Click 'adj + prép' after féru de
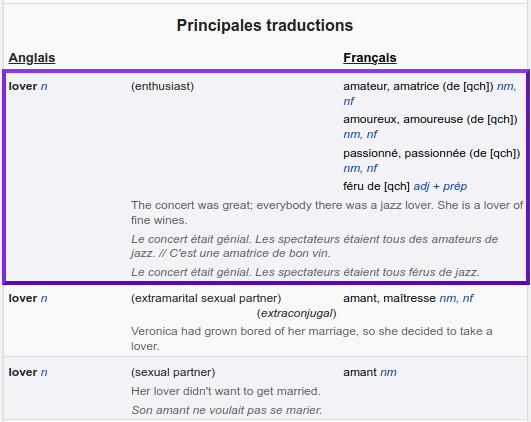The width and height of the screenshot is (531, 422). [440, 186]
